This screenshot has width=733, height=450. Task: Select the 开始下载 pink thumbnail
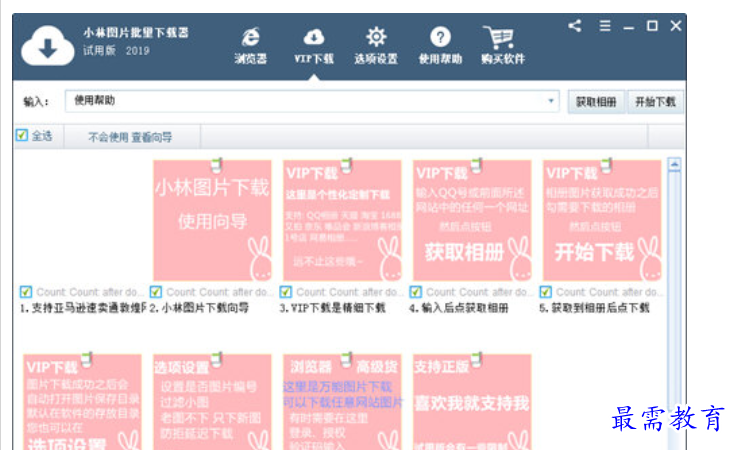pos(602,220)
